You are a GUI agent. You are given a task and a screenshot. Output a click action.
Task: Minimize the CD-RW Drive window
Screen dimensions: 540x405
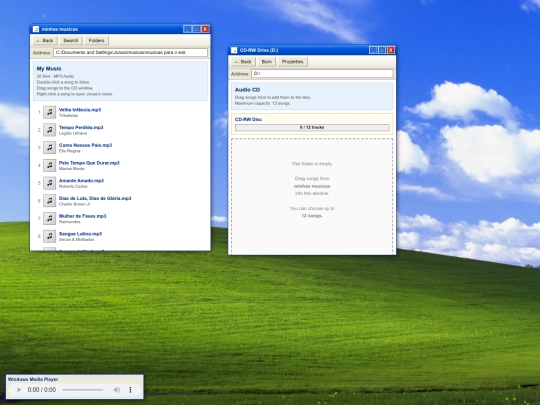pos(373,50)
